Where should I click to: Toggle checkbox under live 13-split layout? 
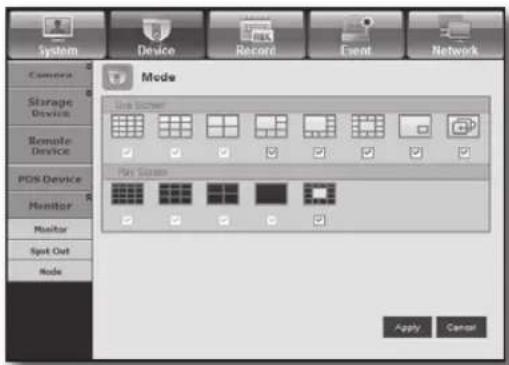tap(368, 153)
